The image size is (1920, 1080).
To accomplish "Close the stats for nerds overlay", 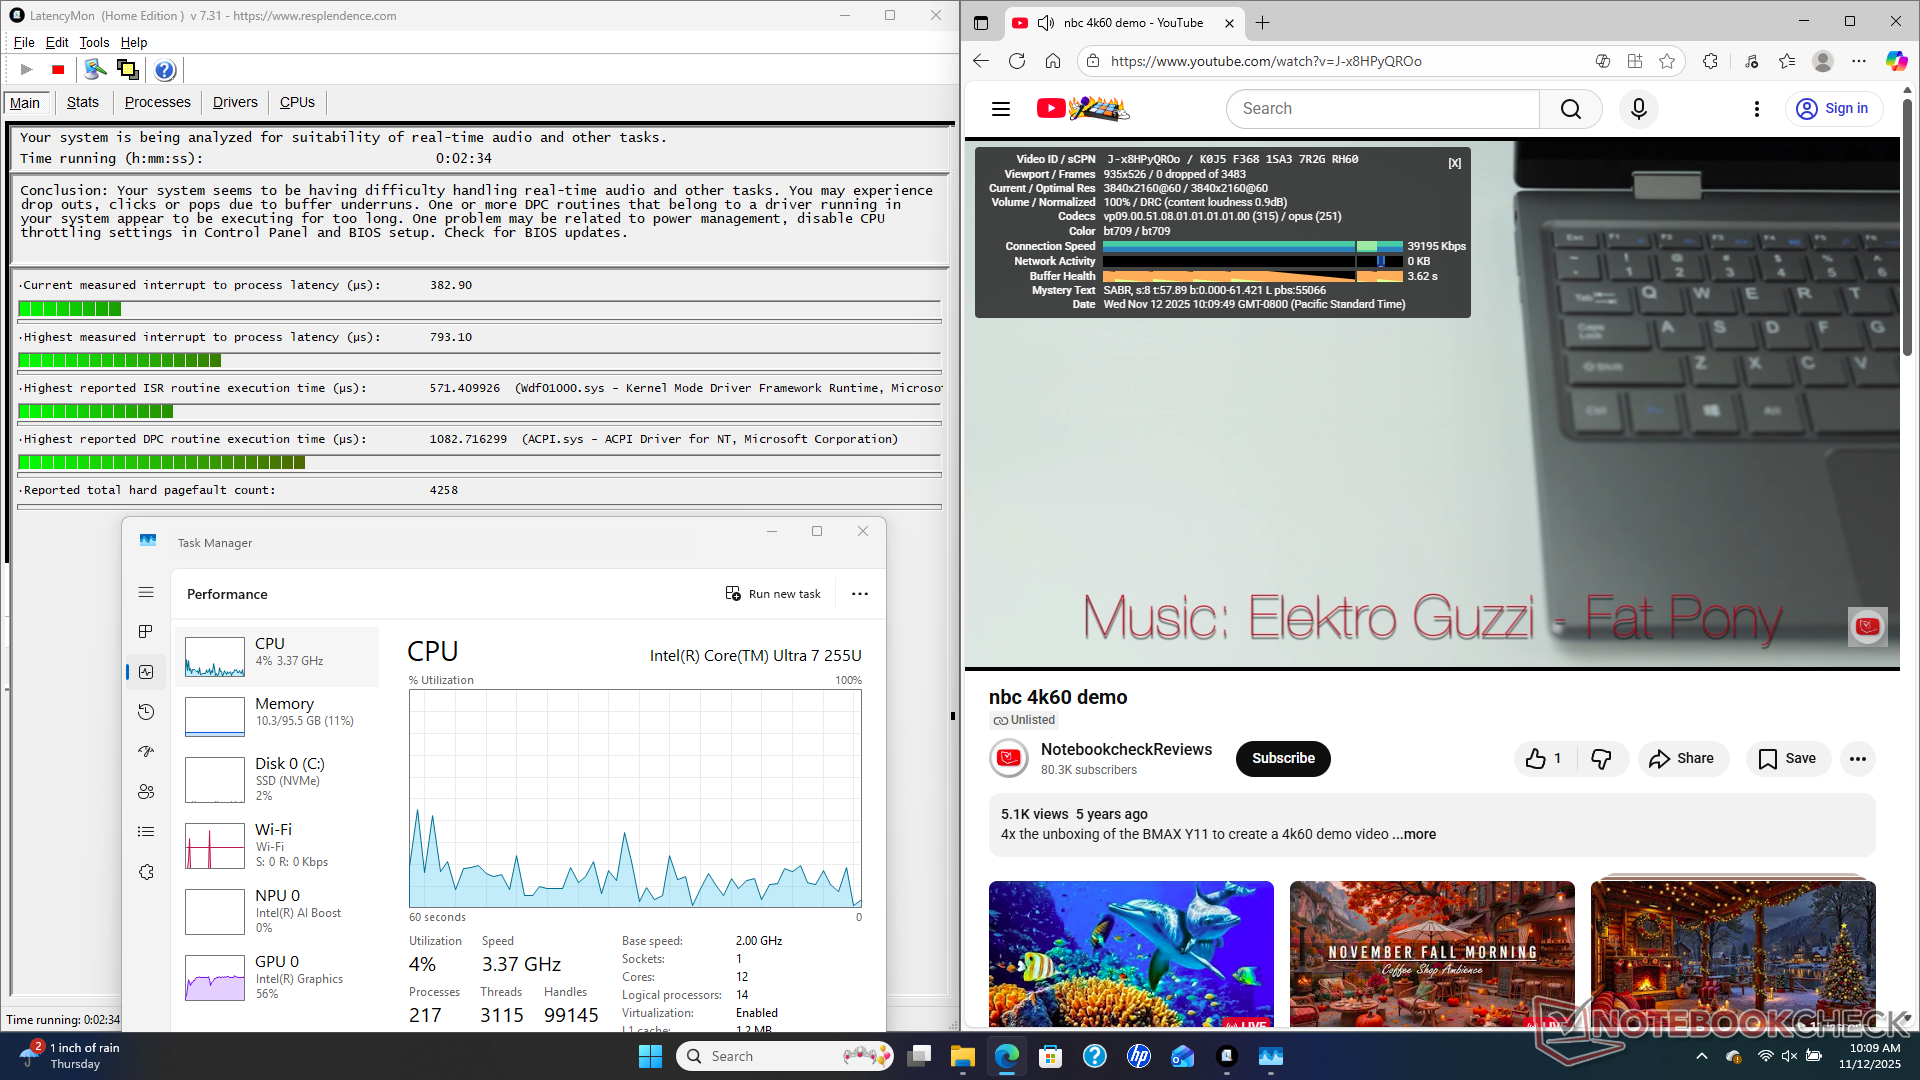I will tap(1454, 163).
